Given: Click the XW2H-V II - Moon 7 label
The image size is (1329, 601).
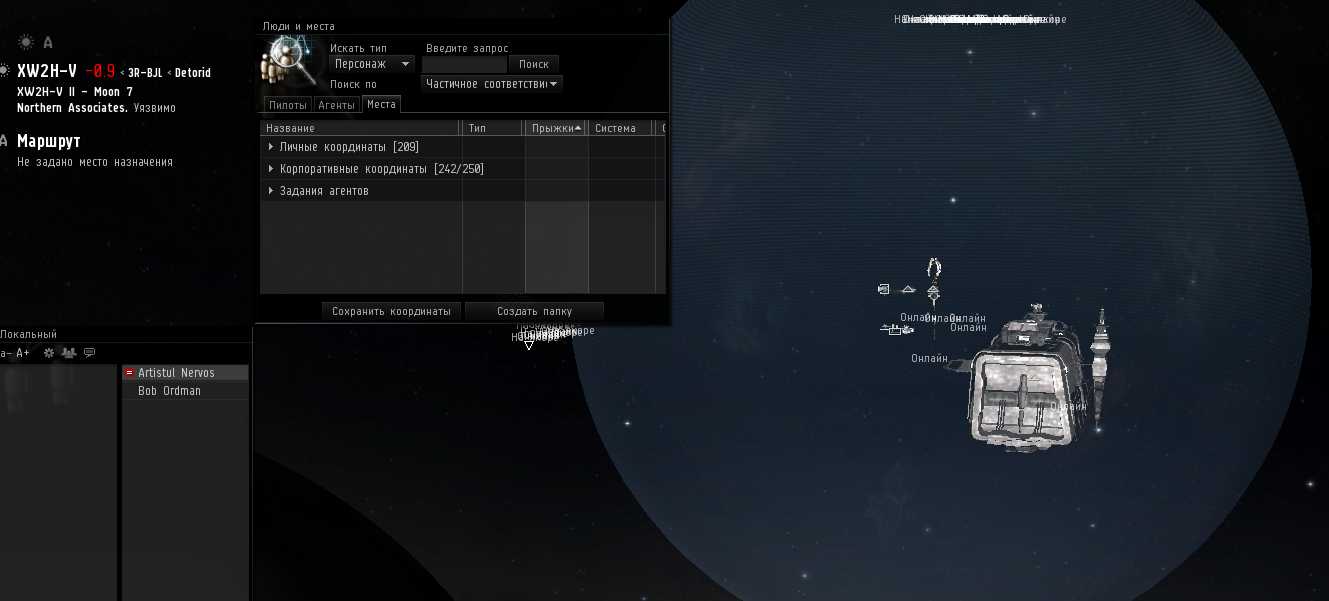Looking at the screenshot, I should pos(75,92).
